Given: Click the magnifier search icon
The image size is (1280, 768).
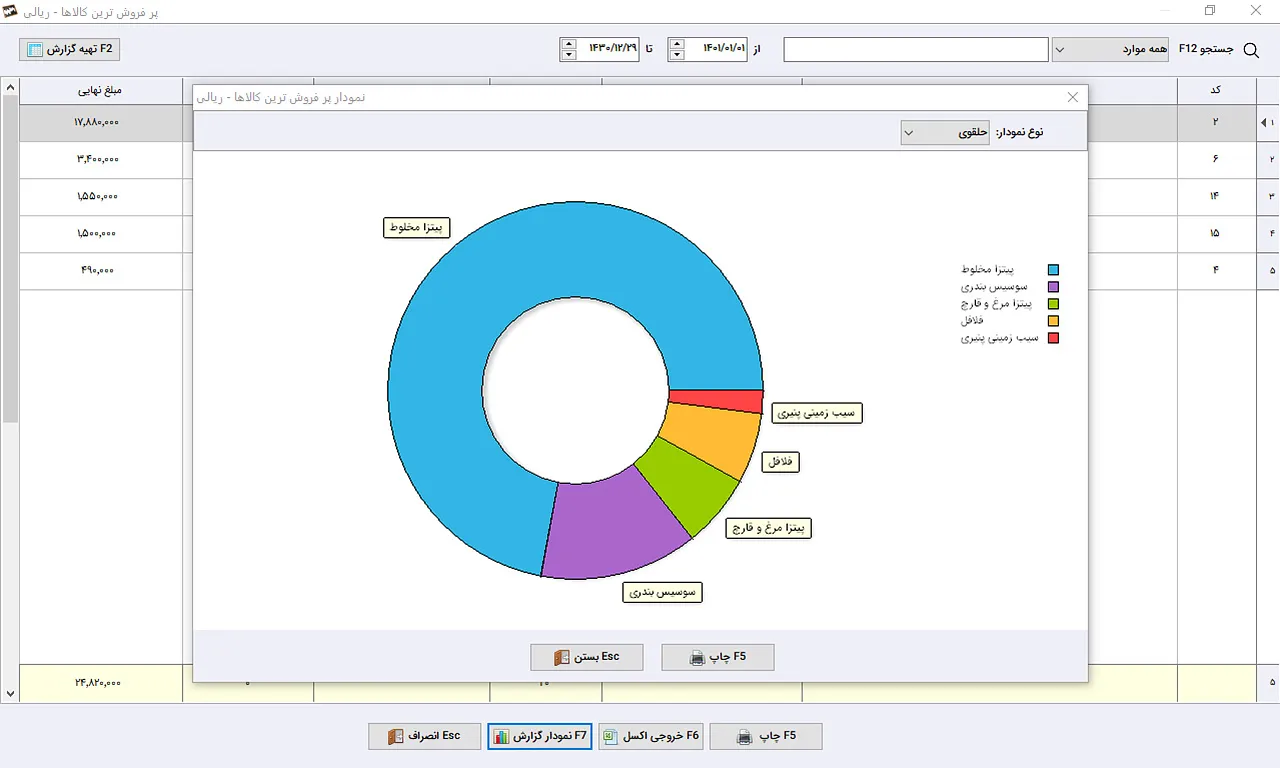Looking at the screenshot, I should [1250, 49].
